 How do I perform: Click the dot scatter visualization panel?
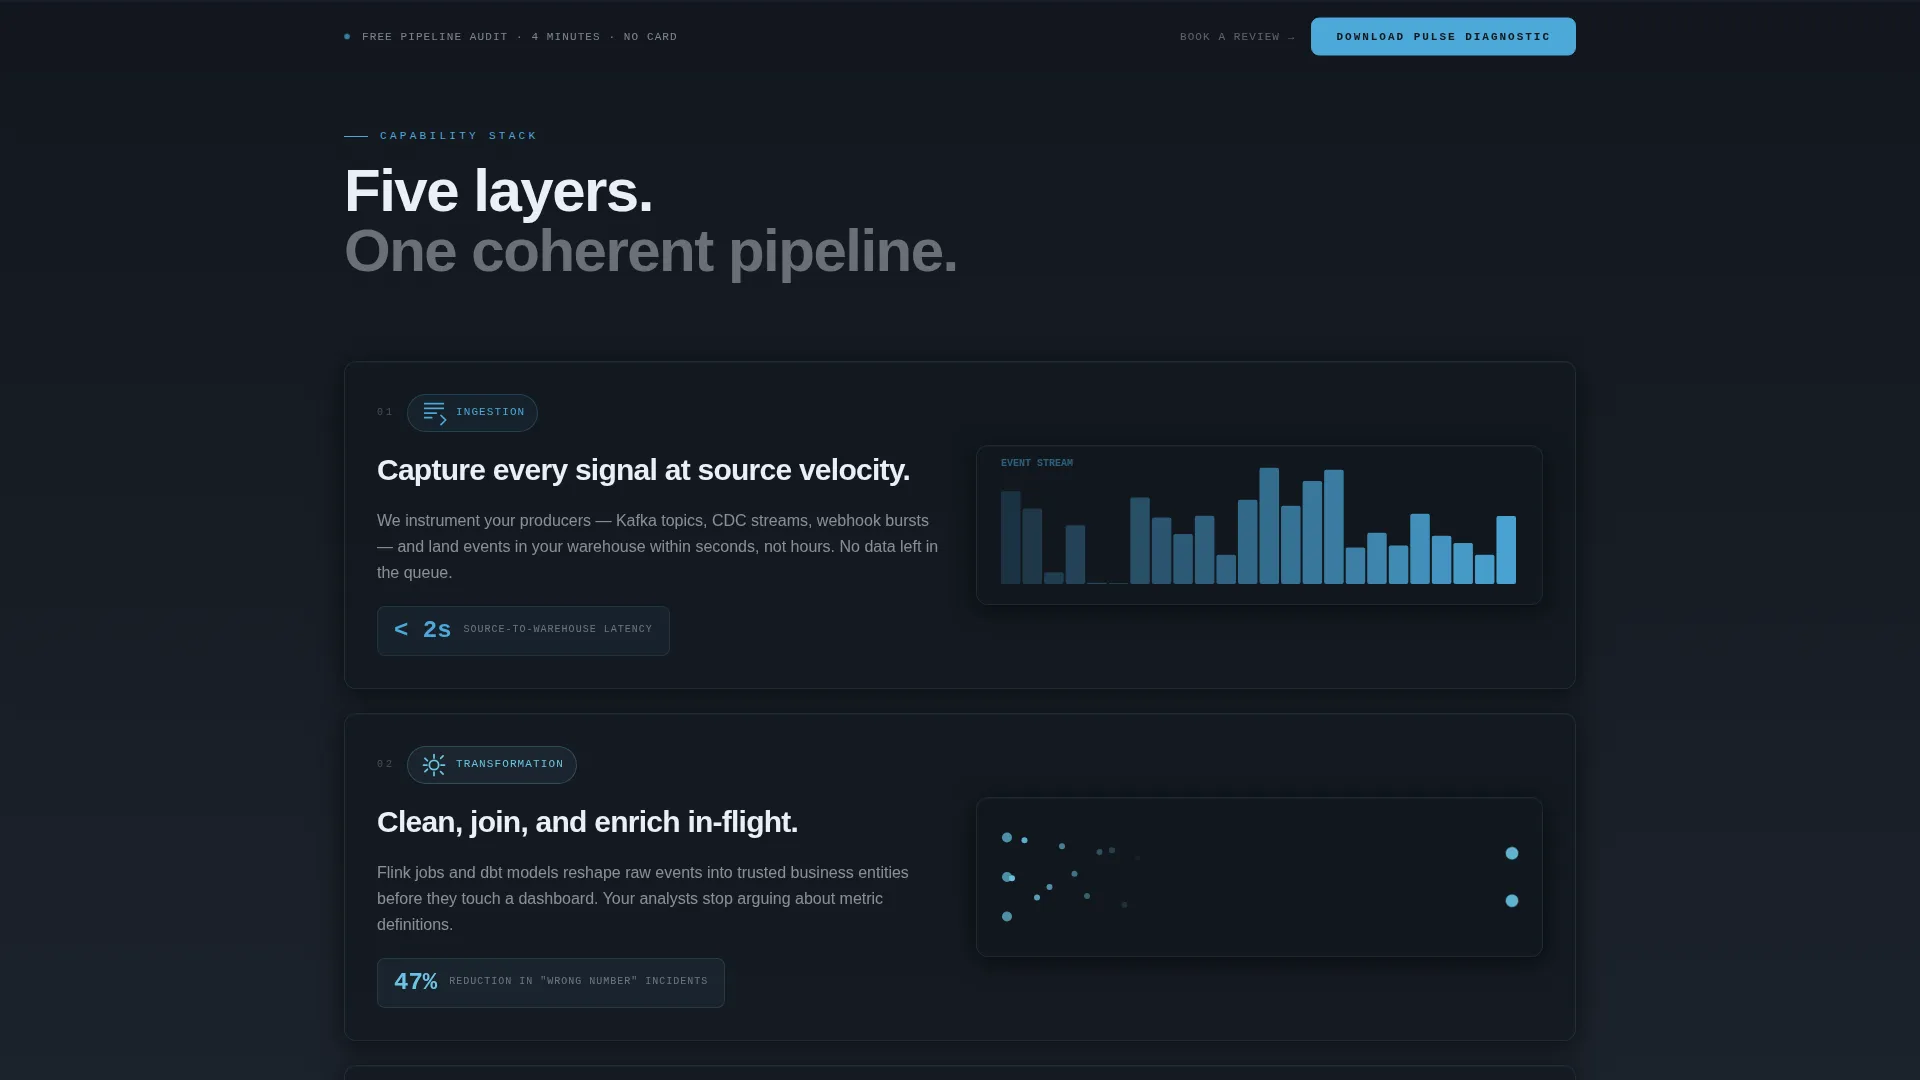(x=1259, y=877)
